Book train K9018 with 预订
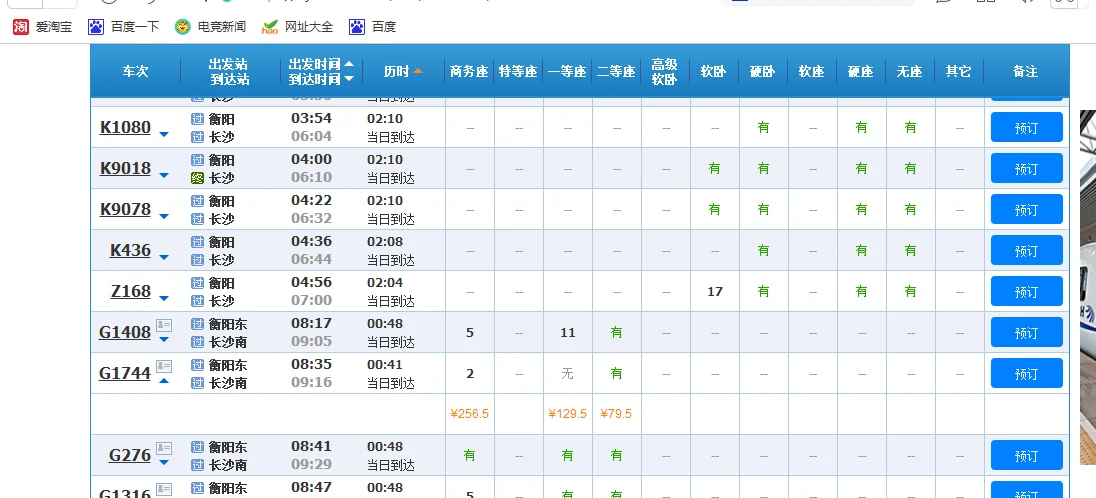Image resolution: width=1096 pixels, height=498 pixels. 1026,169
